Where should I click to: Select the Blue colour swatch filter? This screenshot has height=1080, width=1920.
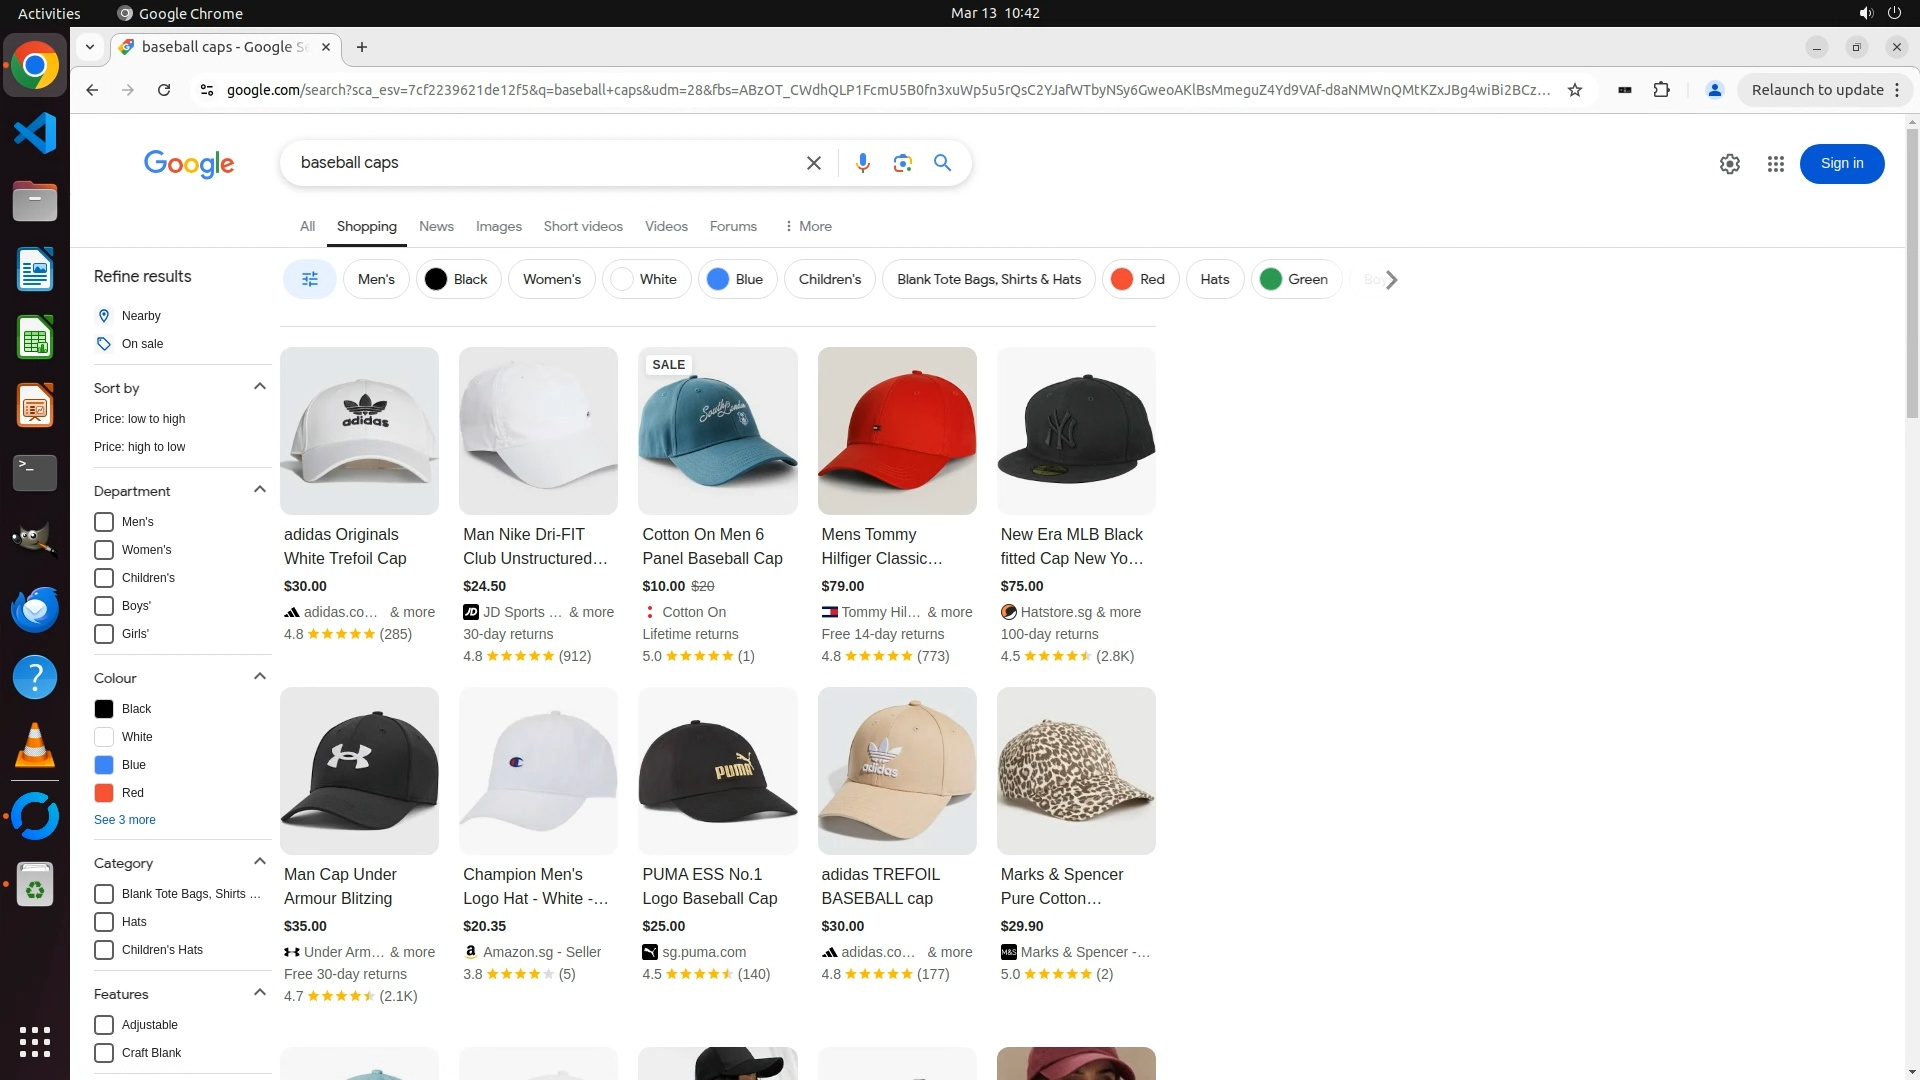coord(104,765)
